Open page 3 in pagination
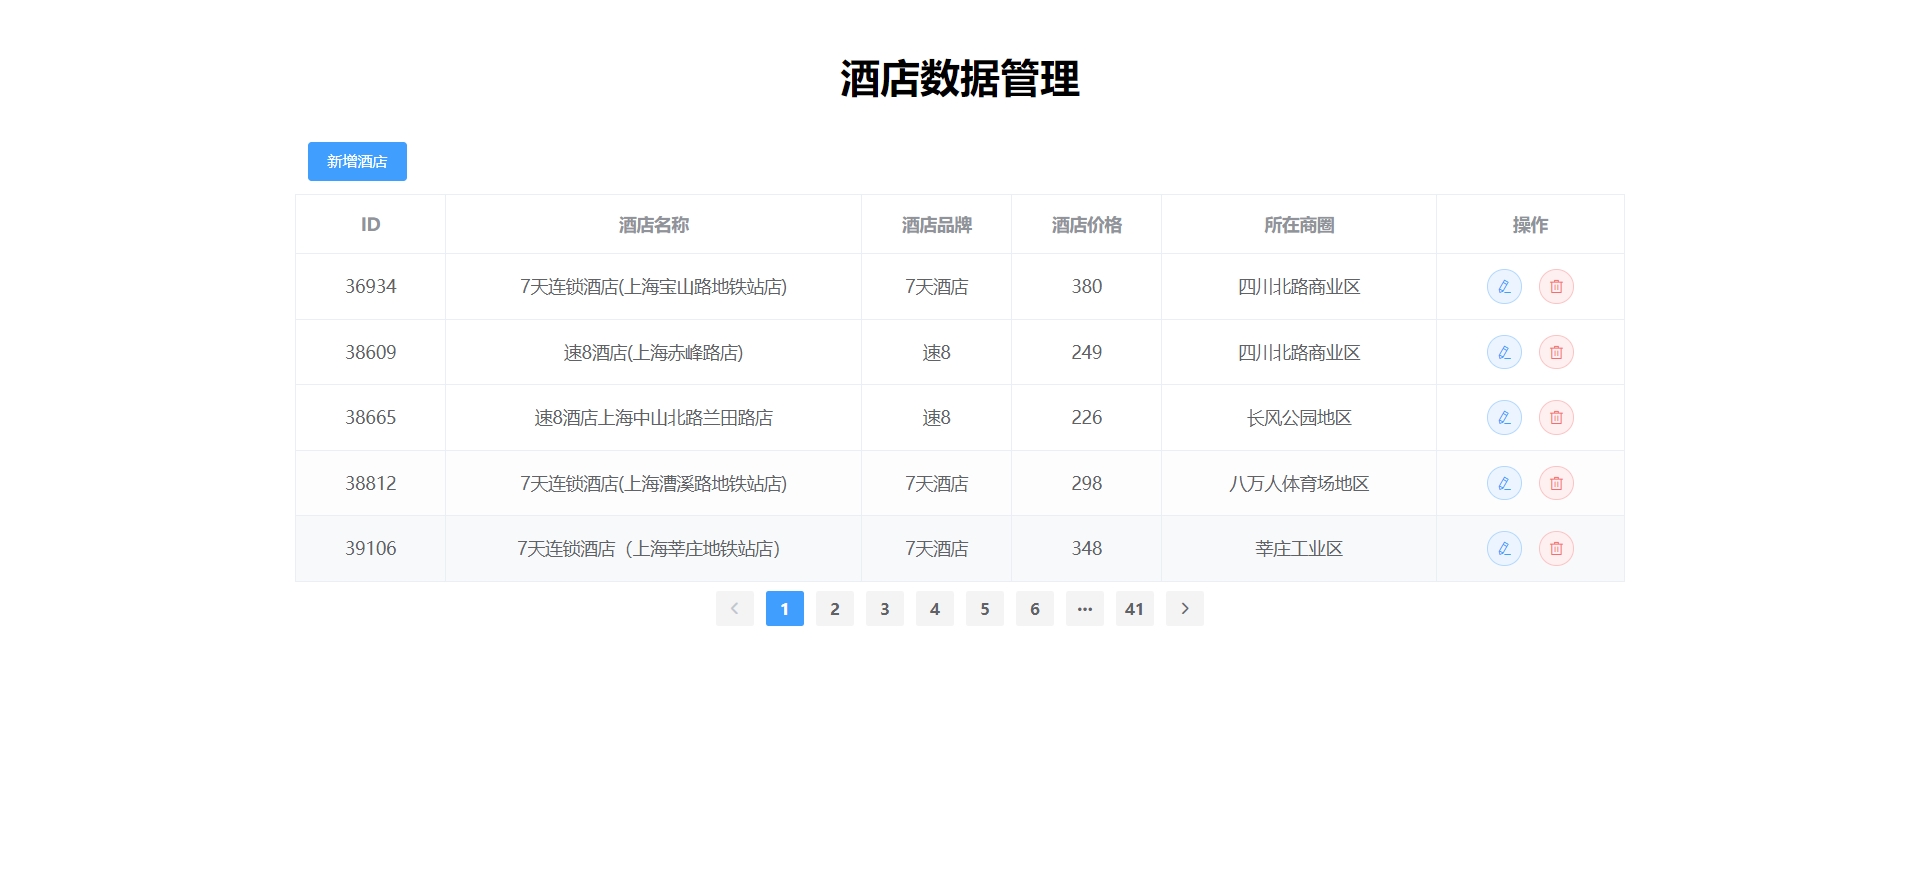 click(885, 609)
